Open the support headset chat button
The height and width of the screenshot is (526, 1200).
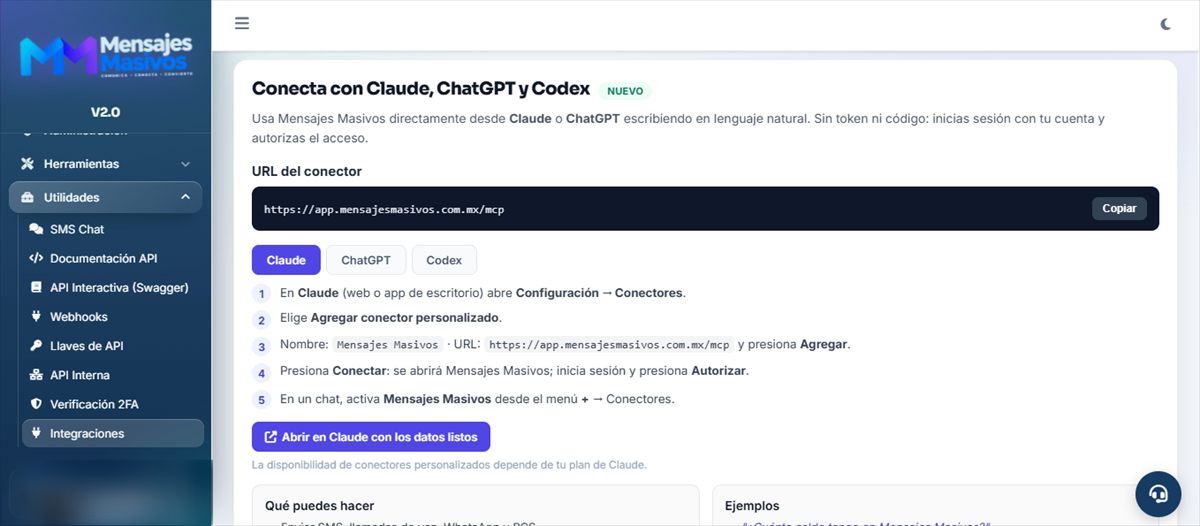tap(1158, 493)
